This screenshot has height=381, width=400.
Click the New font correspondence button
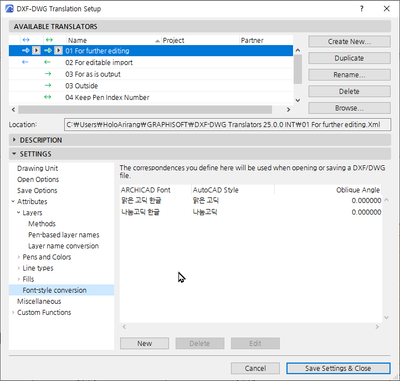[144, 343]
